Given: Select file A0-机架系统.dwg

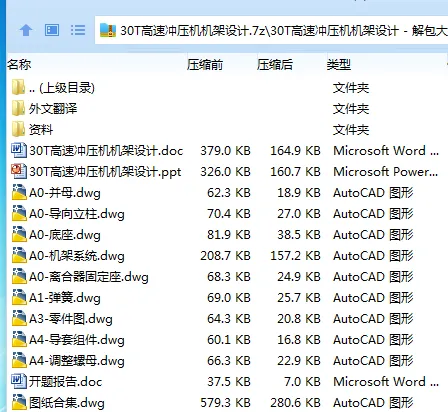Looking at the screenshot, I should click(x=77, y=256).
